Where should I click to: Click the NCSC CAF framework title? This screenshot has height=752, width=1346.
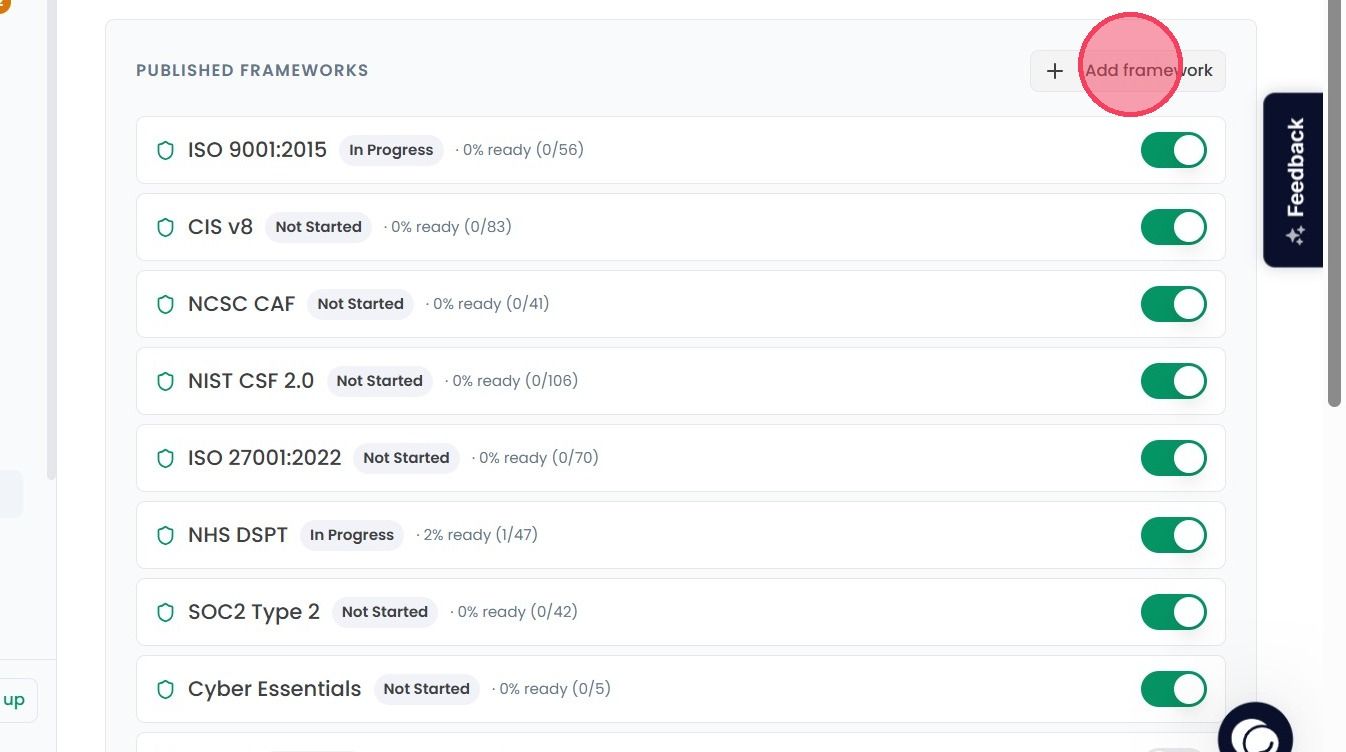coord(241,304)
